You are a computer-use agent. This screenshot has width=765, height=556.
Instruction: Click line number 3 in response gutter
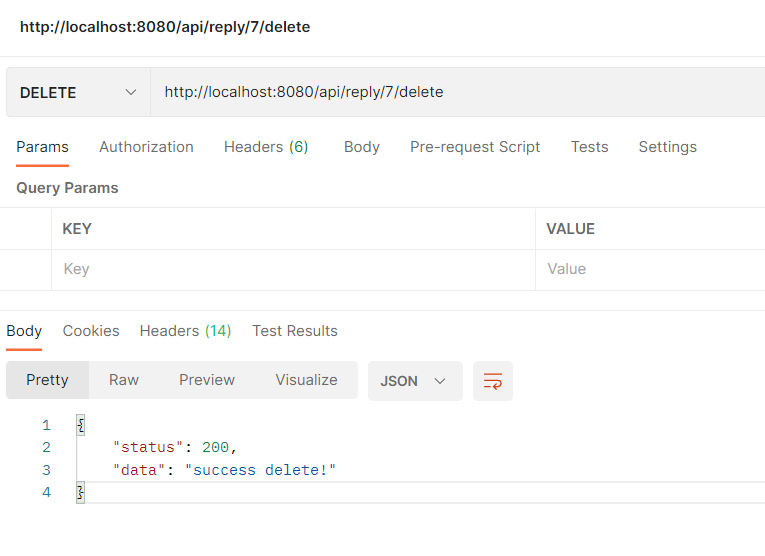tap(46, 470)
